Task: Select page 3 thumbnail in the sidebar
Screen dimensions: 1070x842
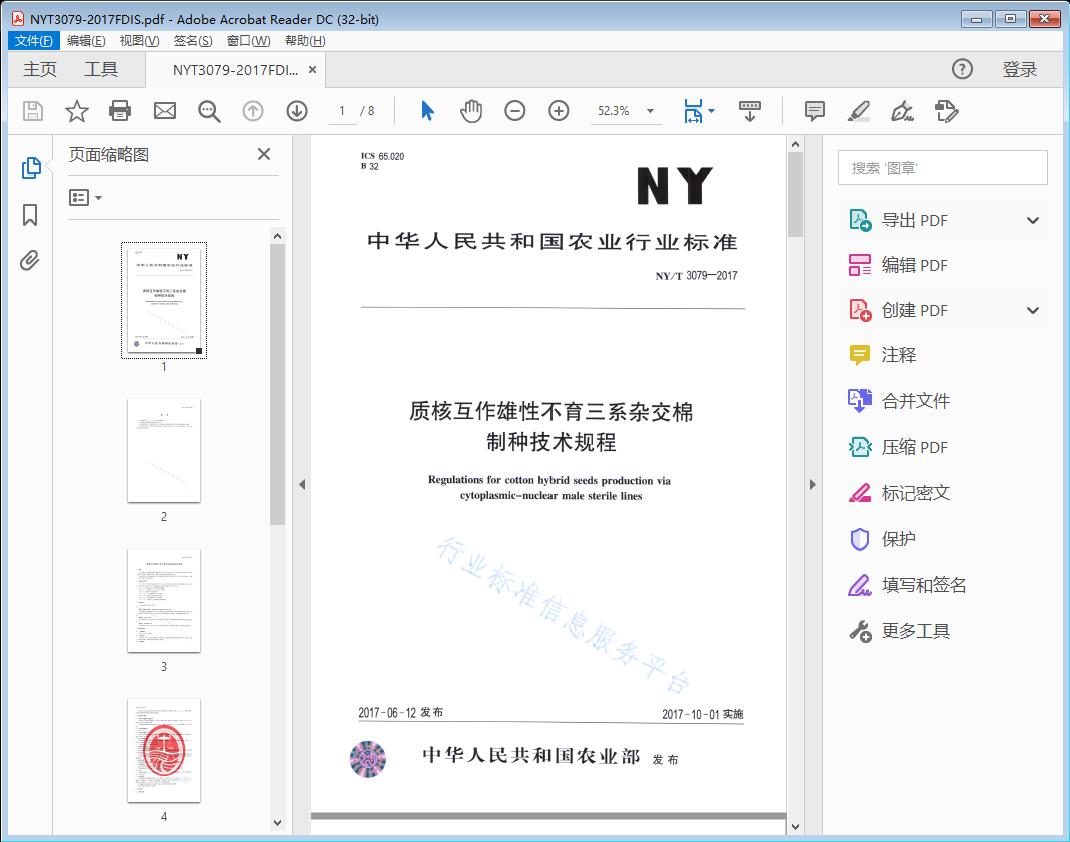Action: coord(164,600)
